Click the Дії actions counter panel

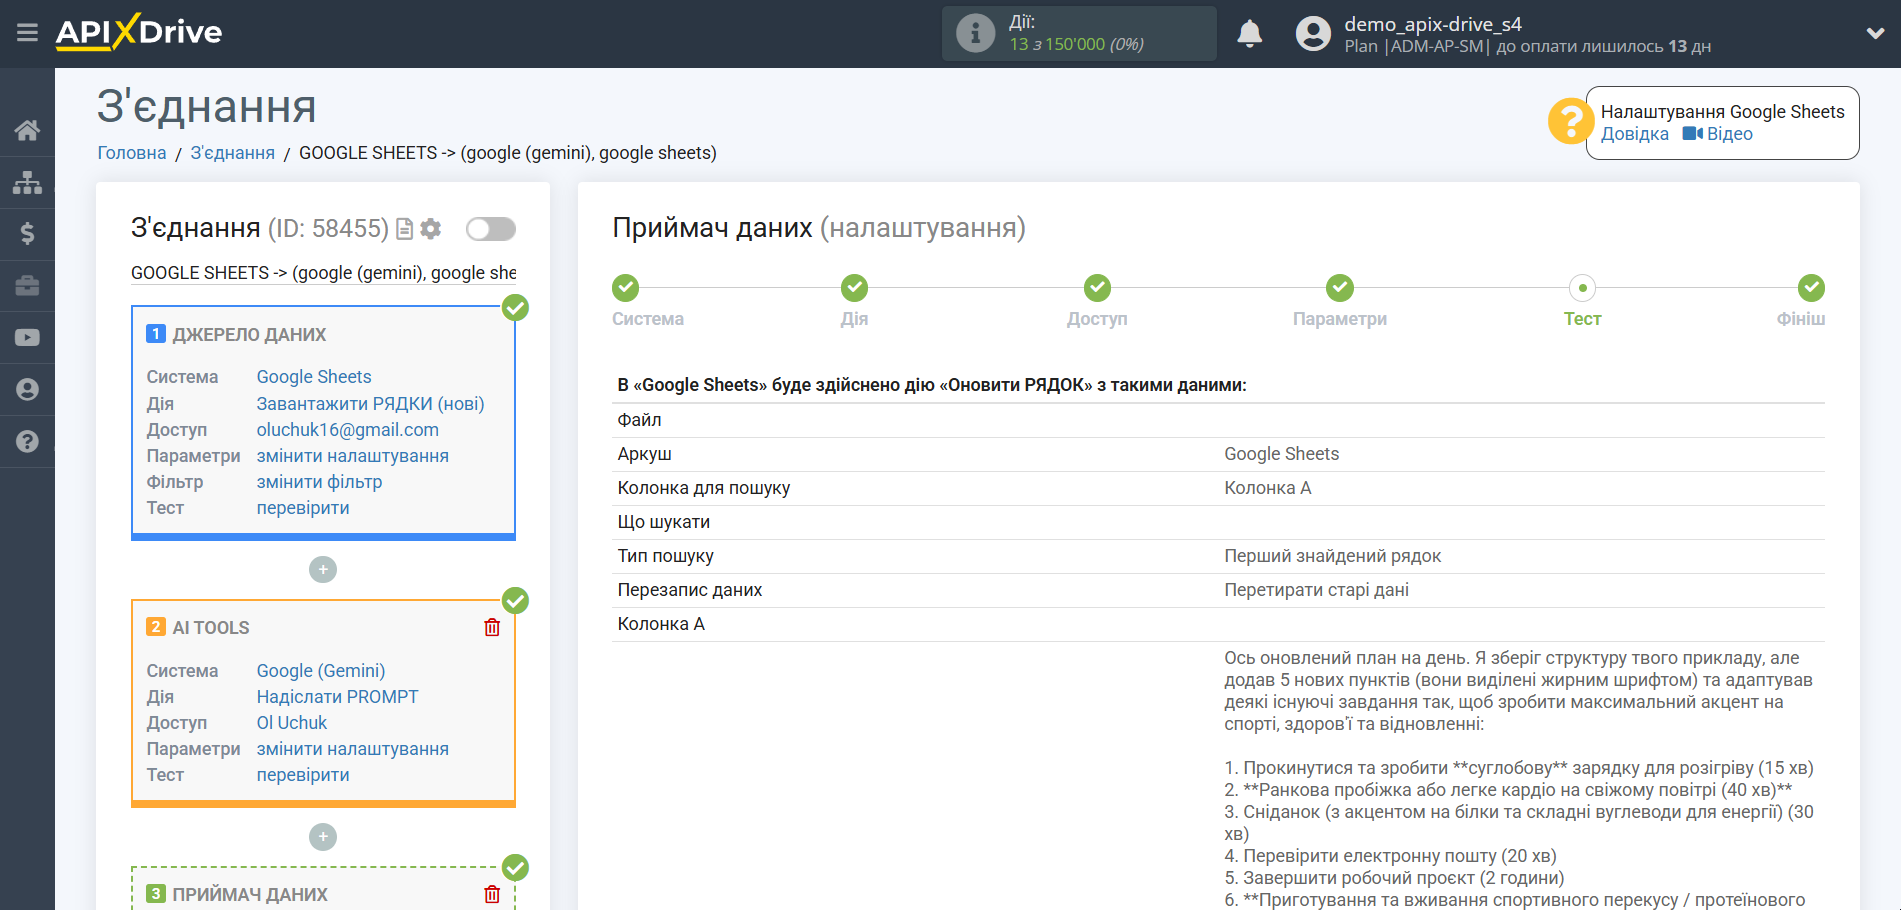(1078, 33)
